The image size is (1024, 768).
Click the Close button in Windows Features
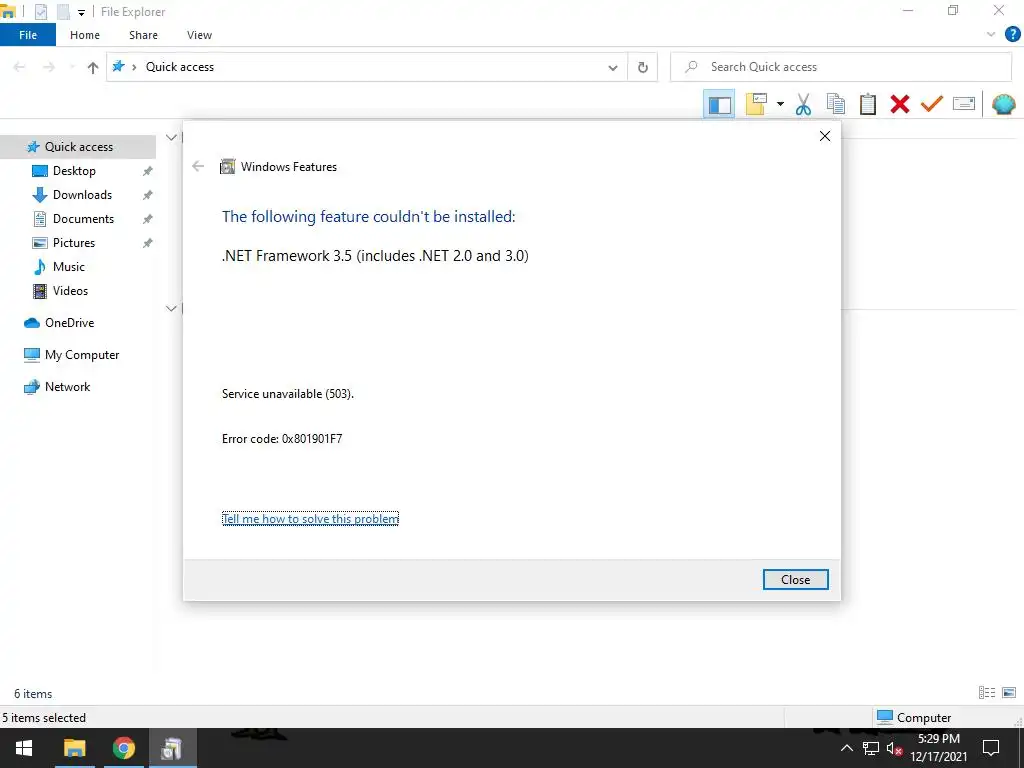(x=795, y=580)
